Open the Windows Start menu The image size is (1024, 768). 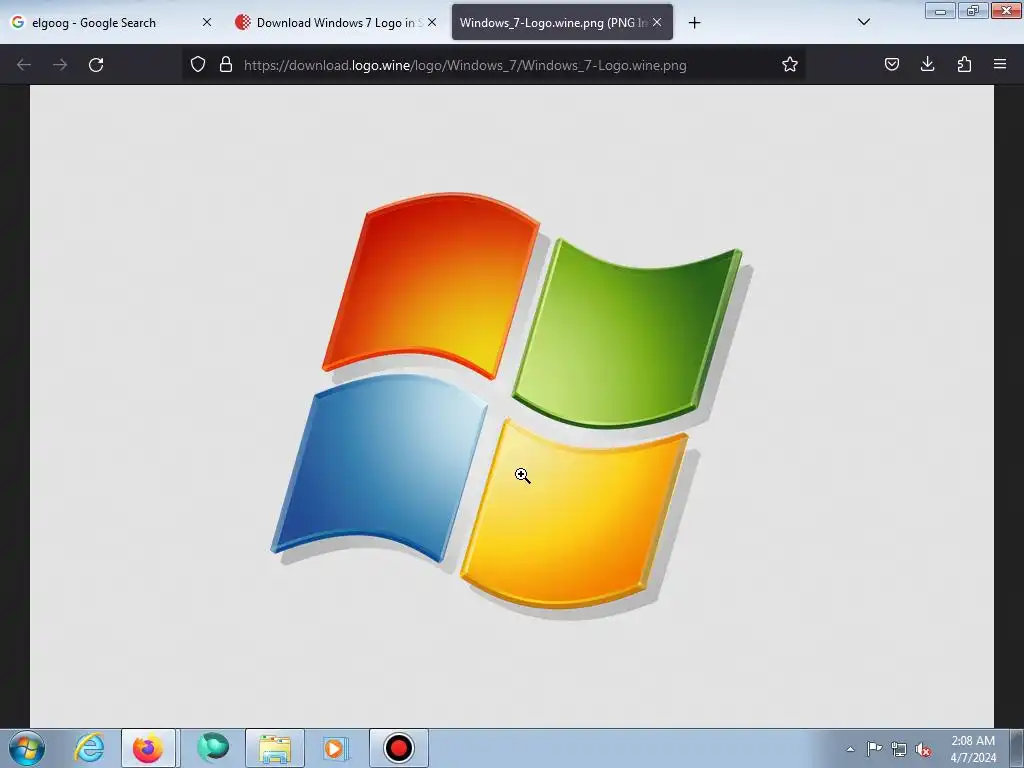click(27, 748)
